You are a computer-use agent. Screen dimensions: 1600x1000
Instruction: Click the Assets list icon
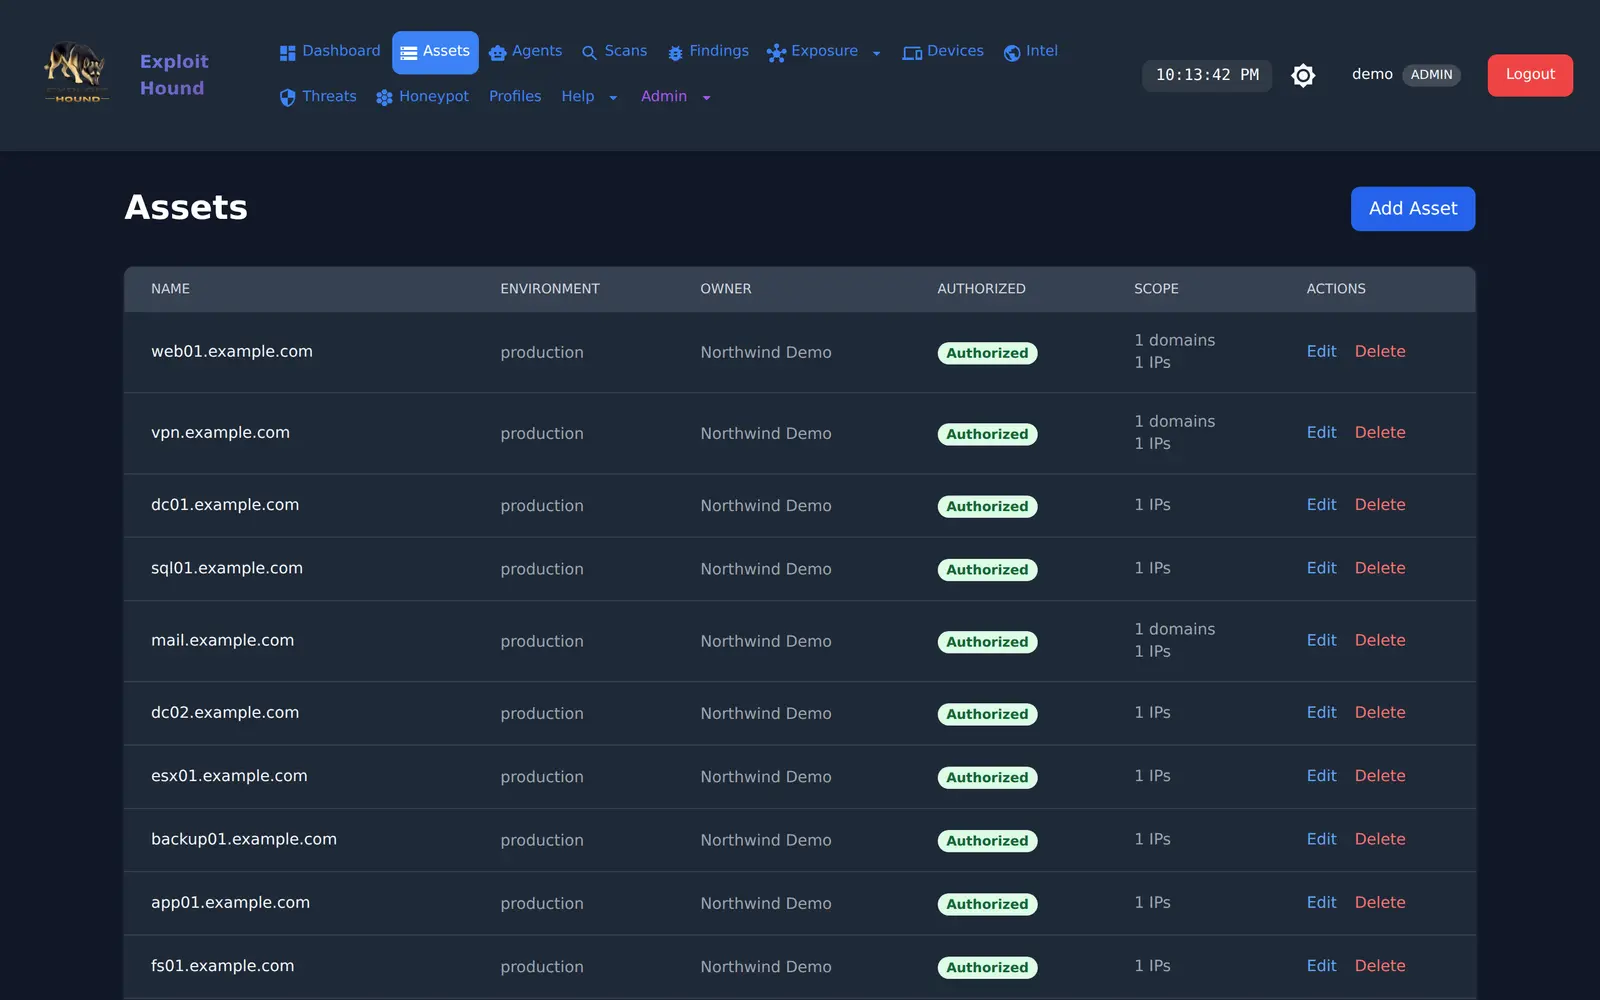[x=409, y=53]
